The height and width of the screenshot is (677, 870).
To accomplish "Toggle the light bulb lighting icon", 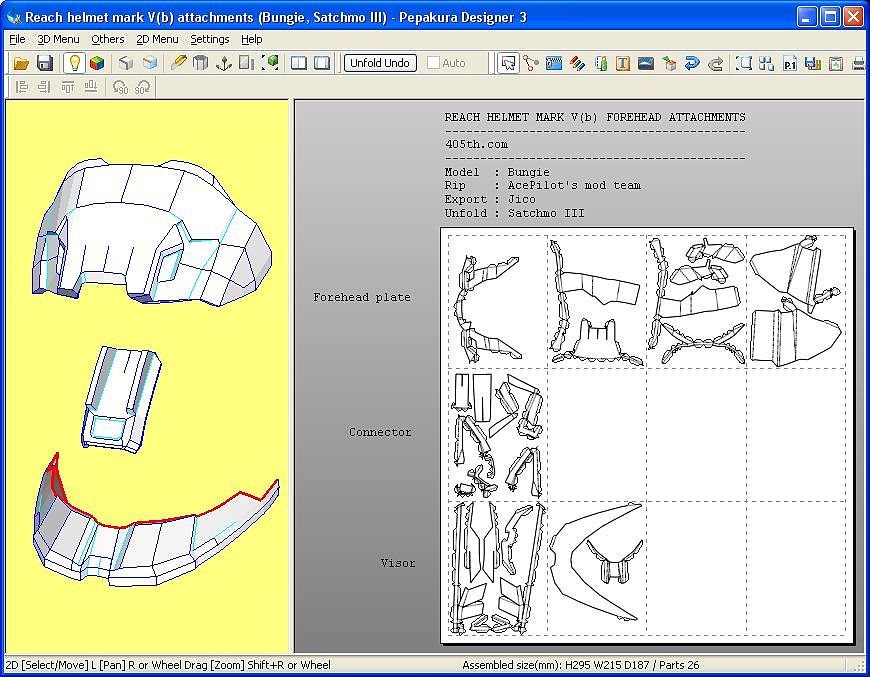I will 74,63.
